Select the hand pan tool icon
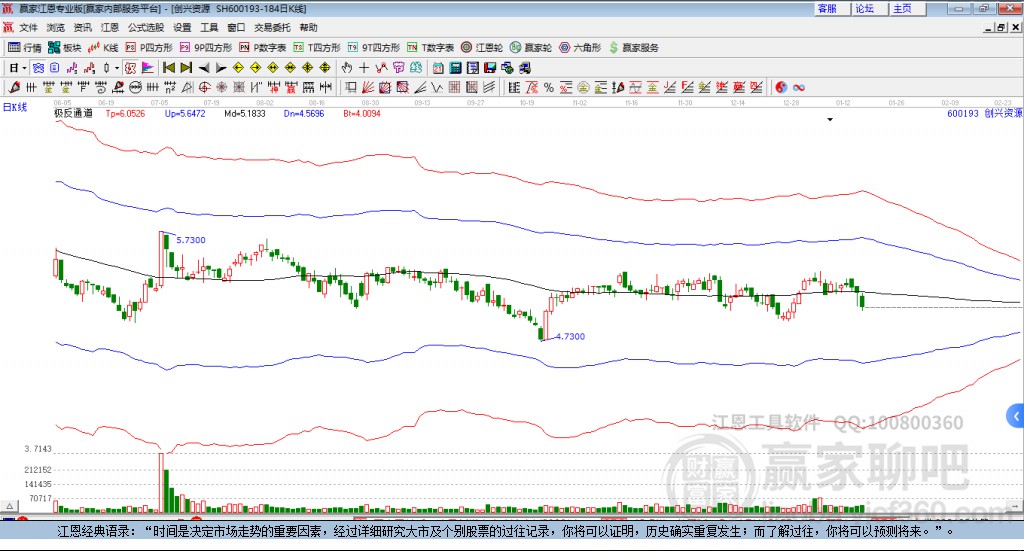1024x551 pixels. [347, 67]
